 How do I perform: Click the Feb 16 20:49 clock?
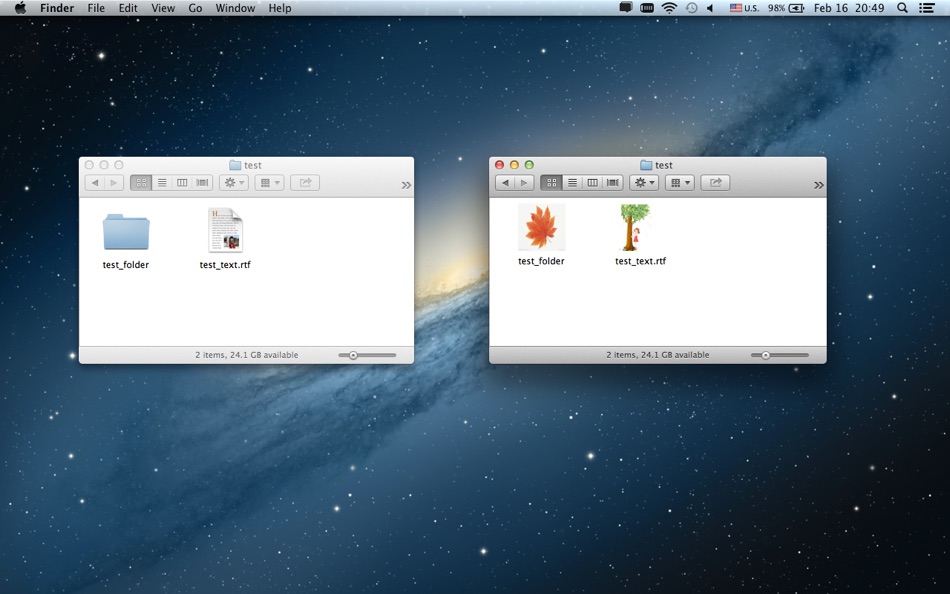point(849,8)
